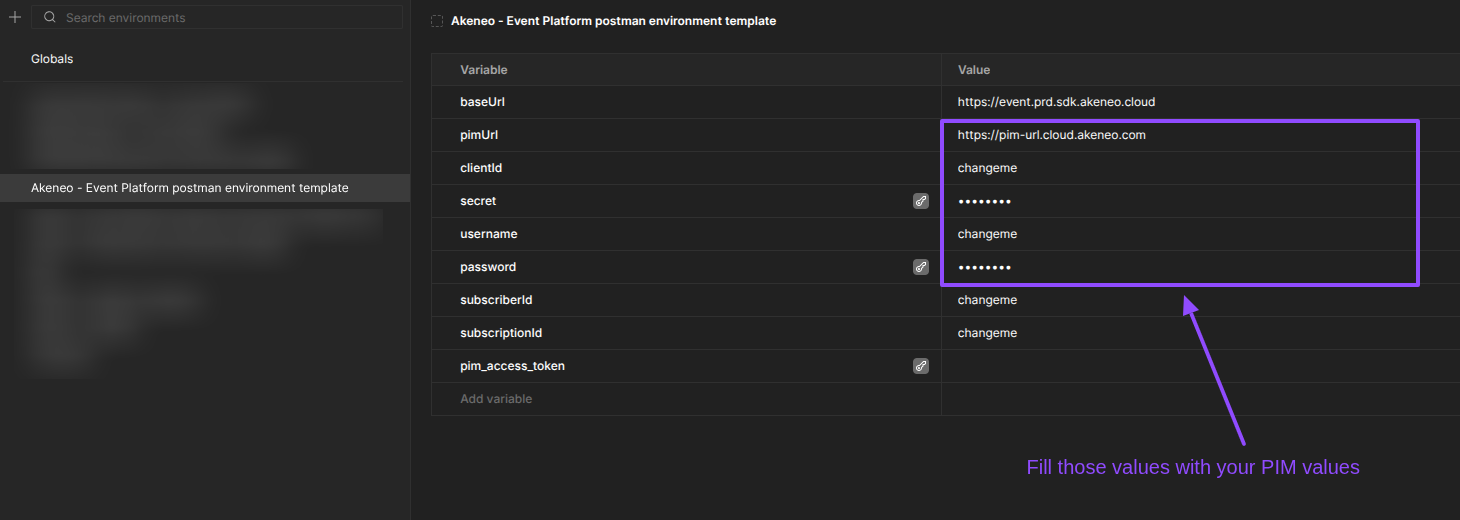Edit the pimUrl value field
The image size is (1460, 520).
point(1051,135)
